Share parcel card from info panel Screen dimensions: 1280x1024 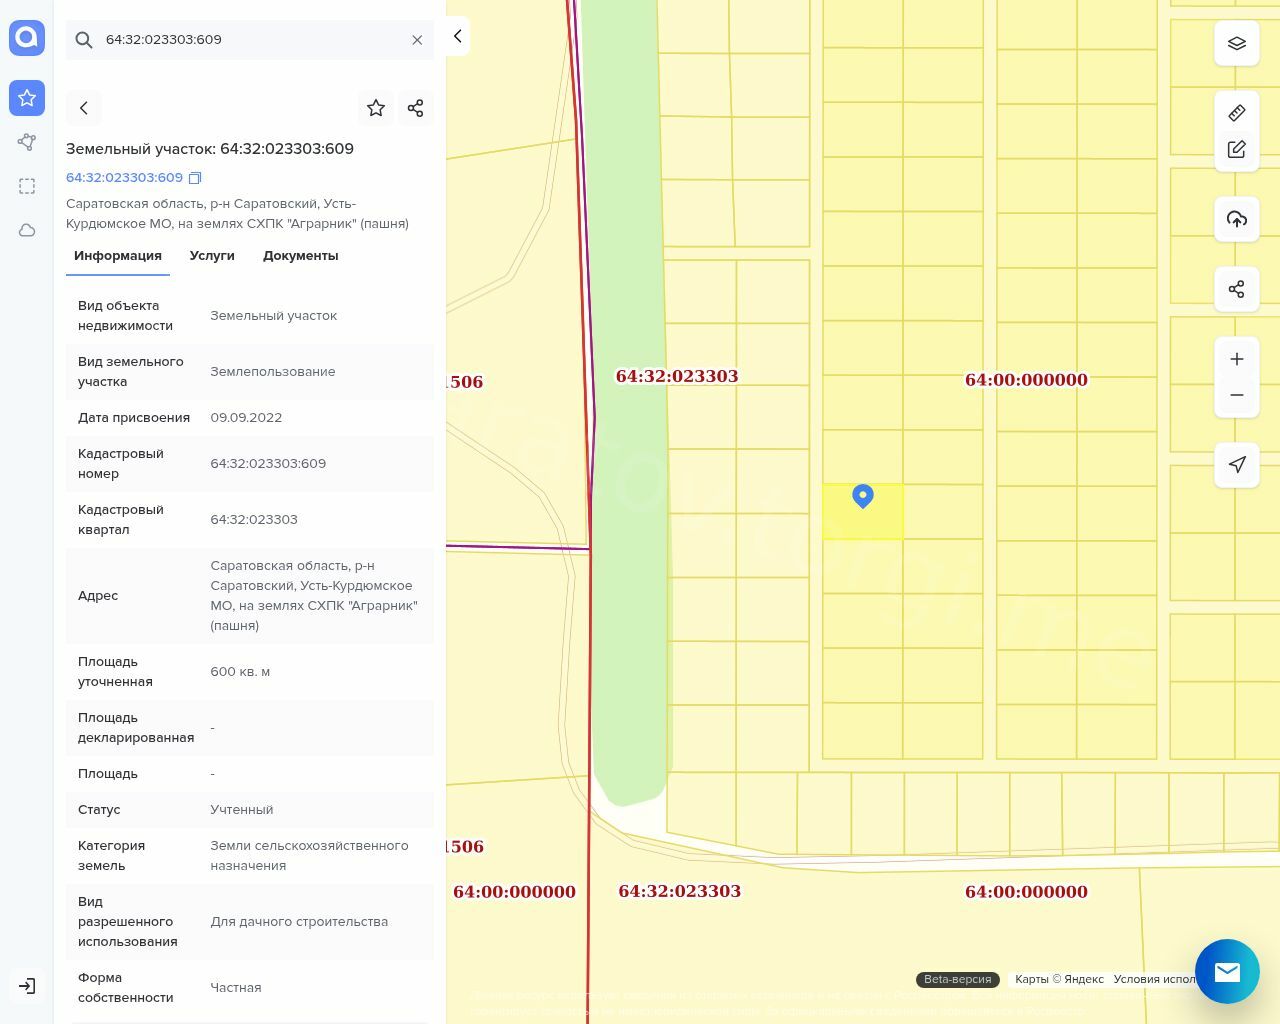coord(416,108)
